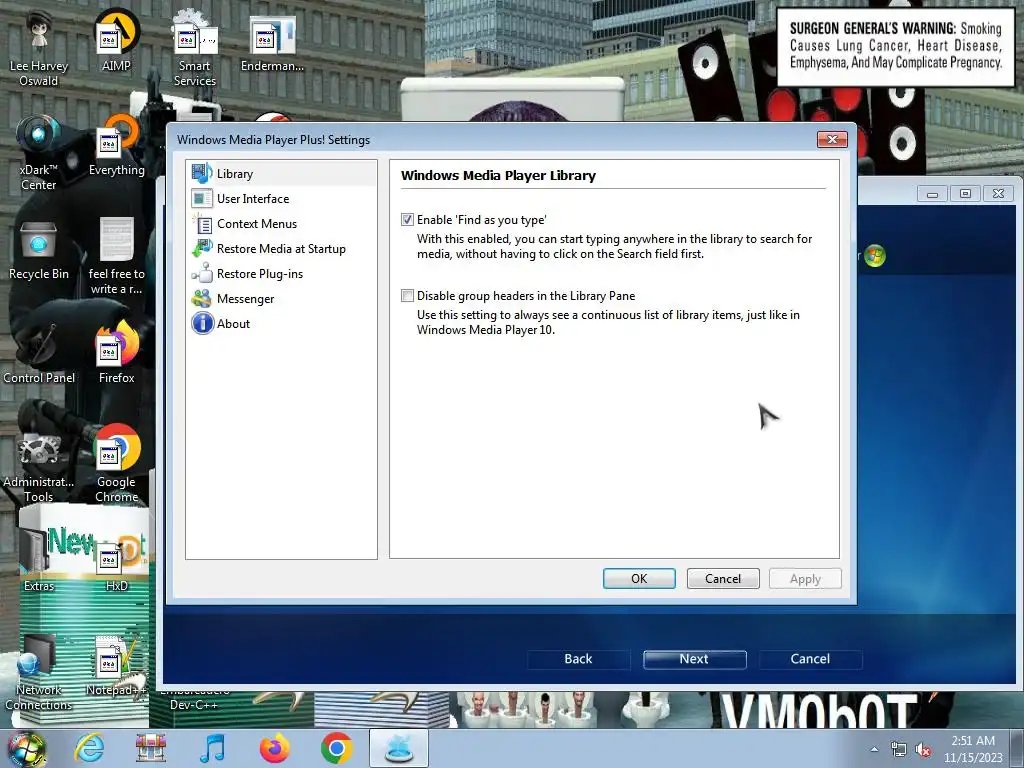The width and height of the screenshot is (1024, 768).
Task: Confirm settings with the OK button
Action: click(639, 579)
